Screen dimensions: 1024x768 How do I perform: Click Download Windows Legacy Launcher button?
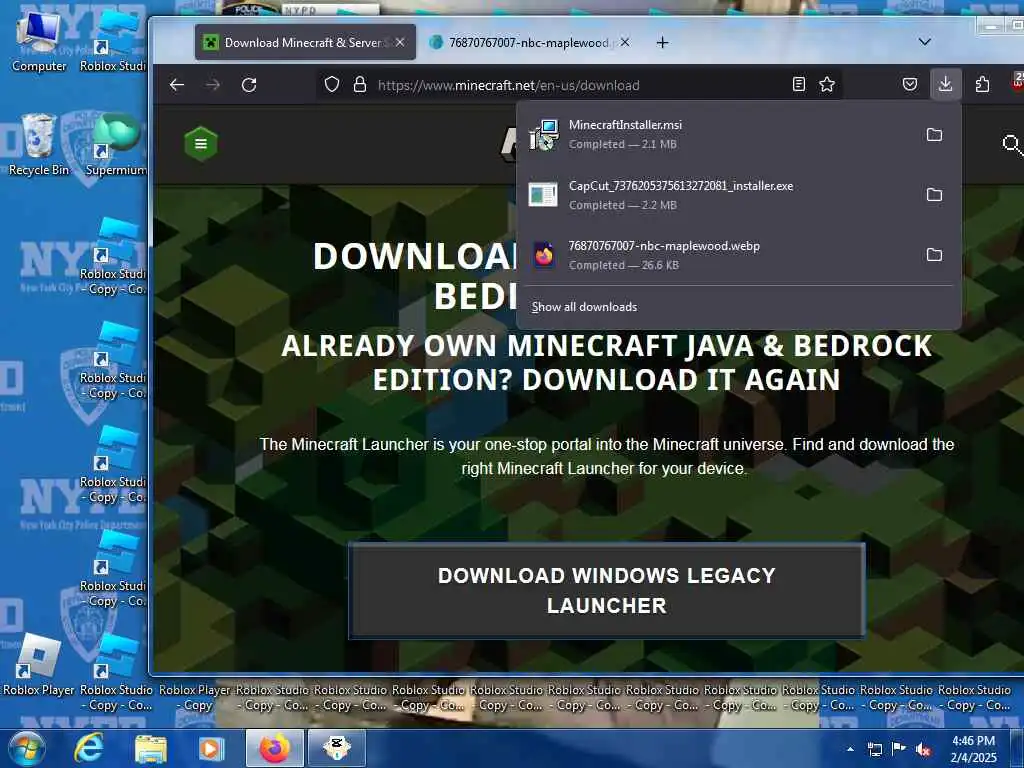coord(607,590)
